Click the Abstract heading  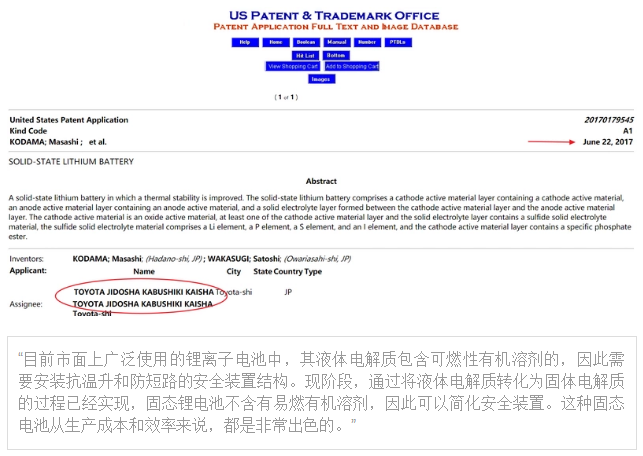tap(321, 181)
